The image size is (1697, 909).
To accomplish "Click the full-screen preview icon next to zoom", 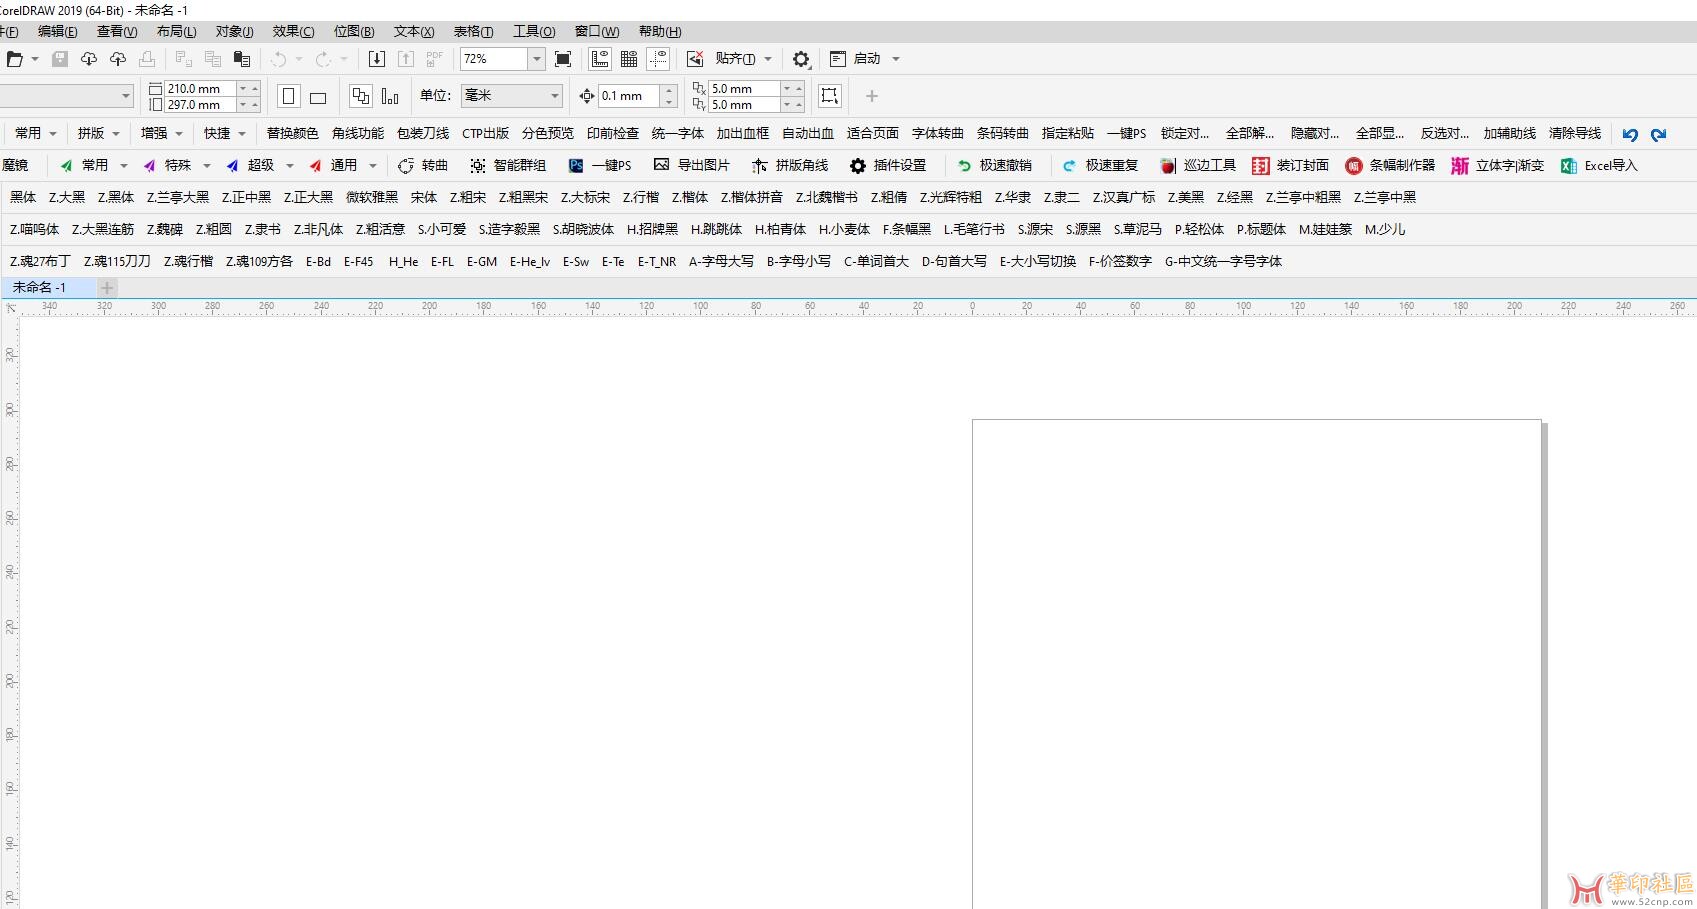I will coord(563,59).
